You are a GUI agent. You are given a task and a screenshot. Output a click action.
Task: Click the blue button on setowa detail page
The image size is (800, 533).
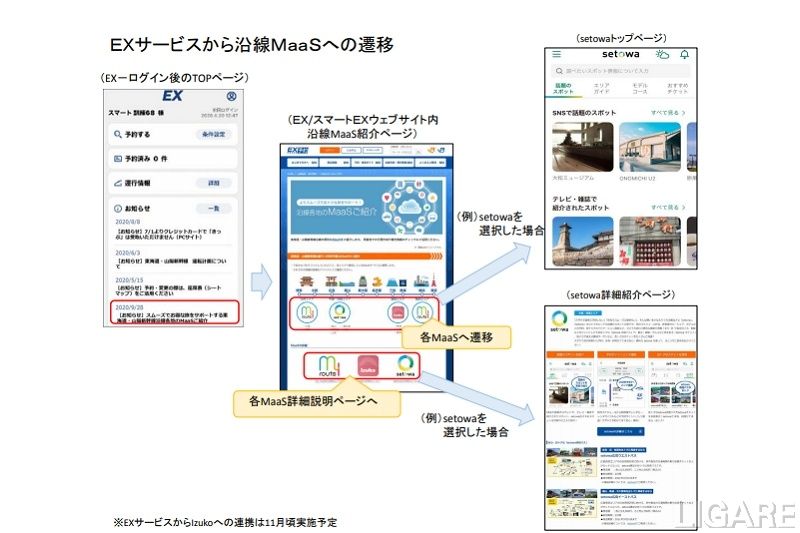click(620, 431)
